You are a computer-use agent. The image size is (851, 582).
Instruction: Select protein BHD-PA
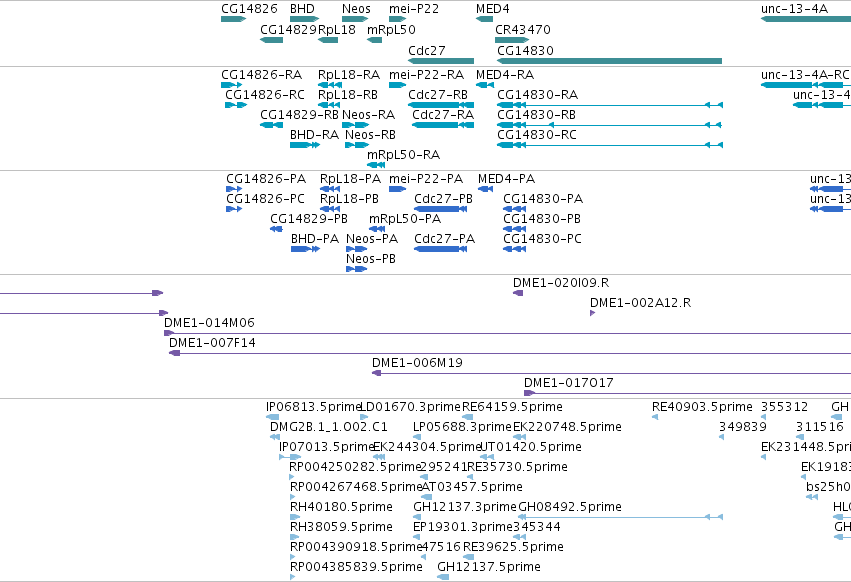point(305,250)
